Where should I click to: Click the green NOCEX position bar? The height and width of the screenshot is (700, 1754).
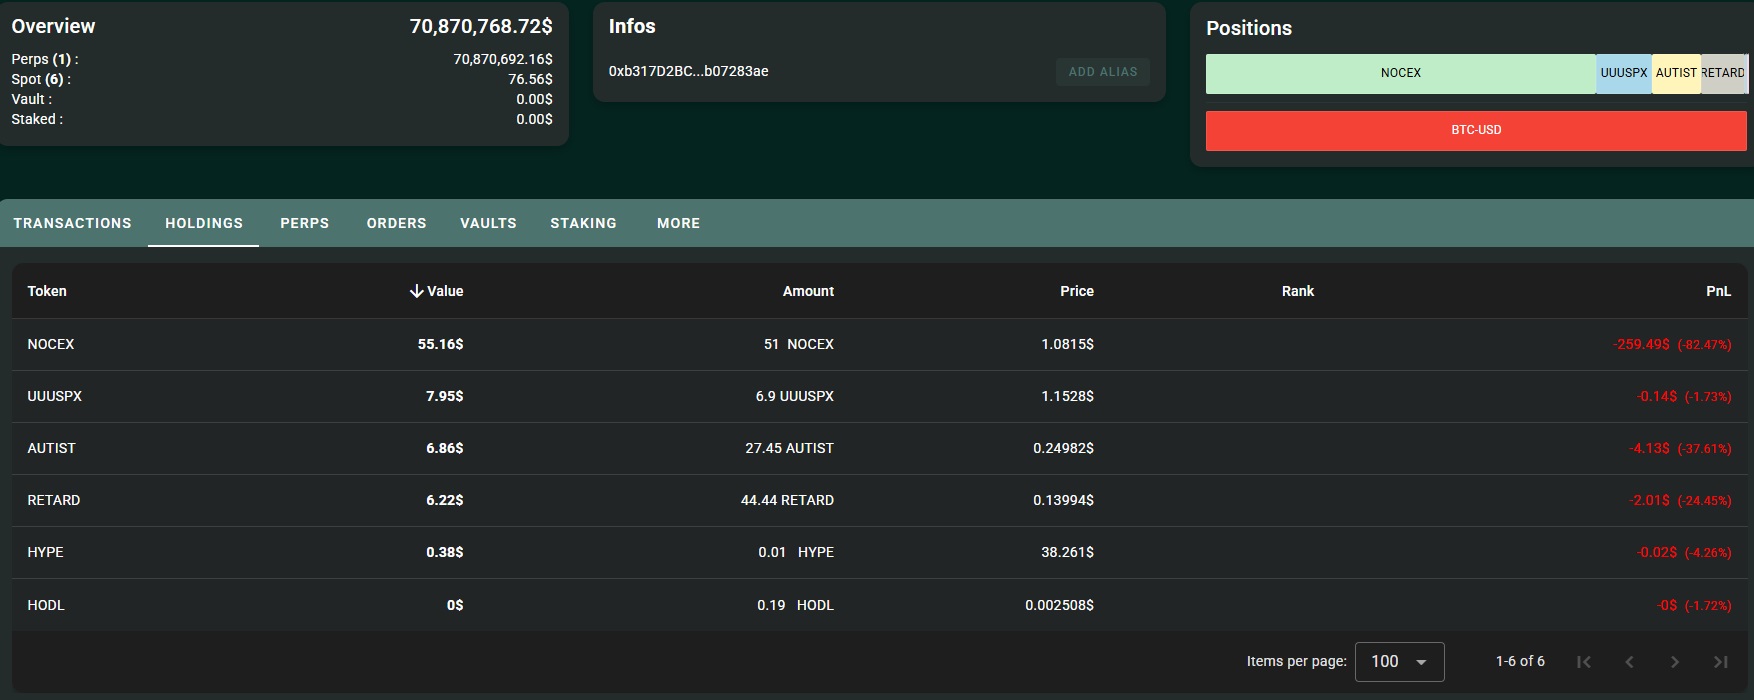point(1400,73)
